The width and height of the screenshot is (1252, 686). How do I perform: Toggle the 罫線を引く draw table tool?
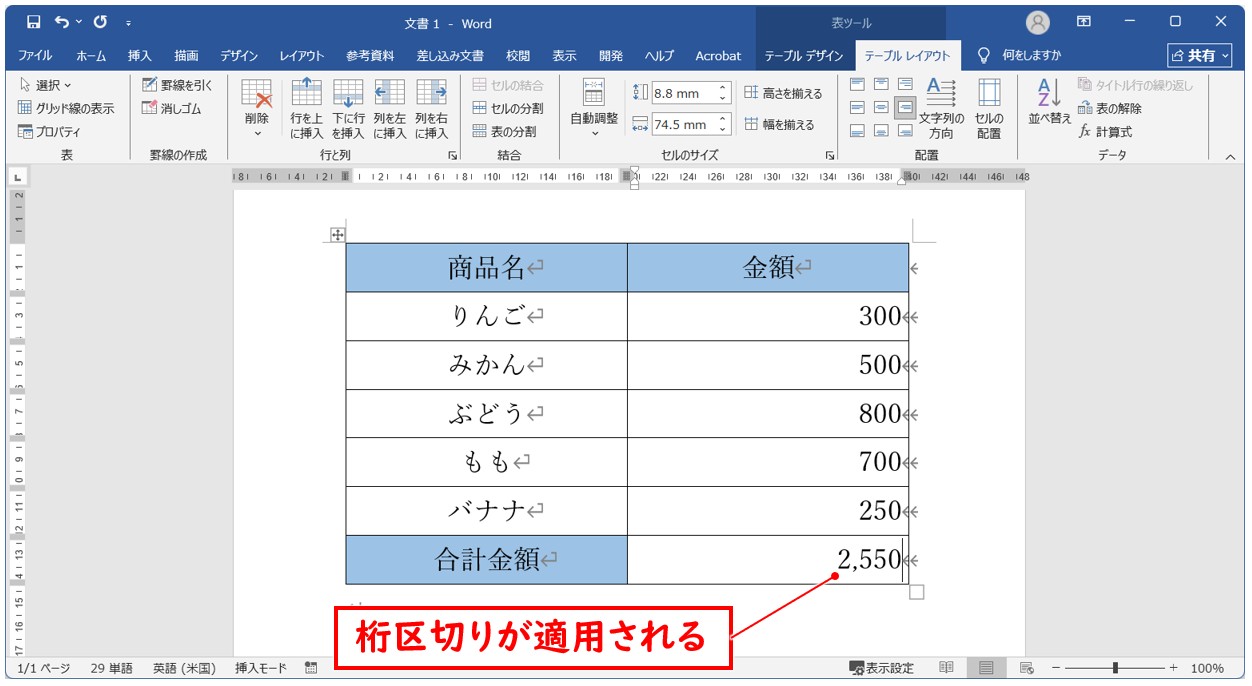pyautogui.click(x=177, y=85)
